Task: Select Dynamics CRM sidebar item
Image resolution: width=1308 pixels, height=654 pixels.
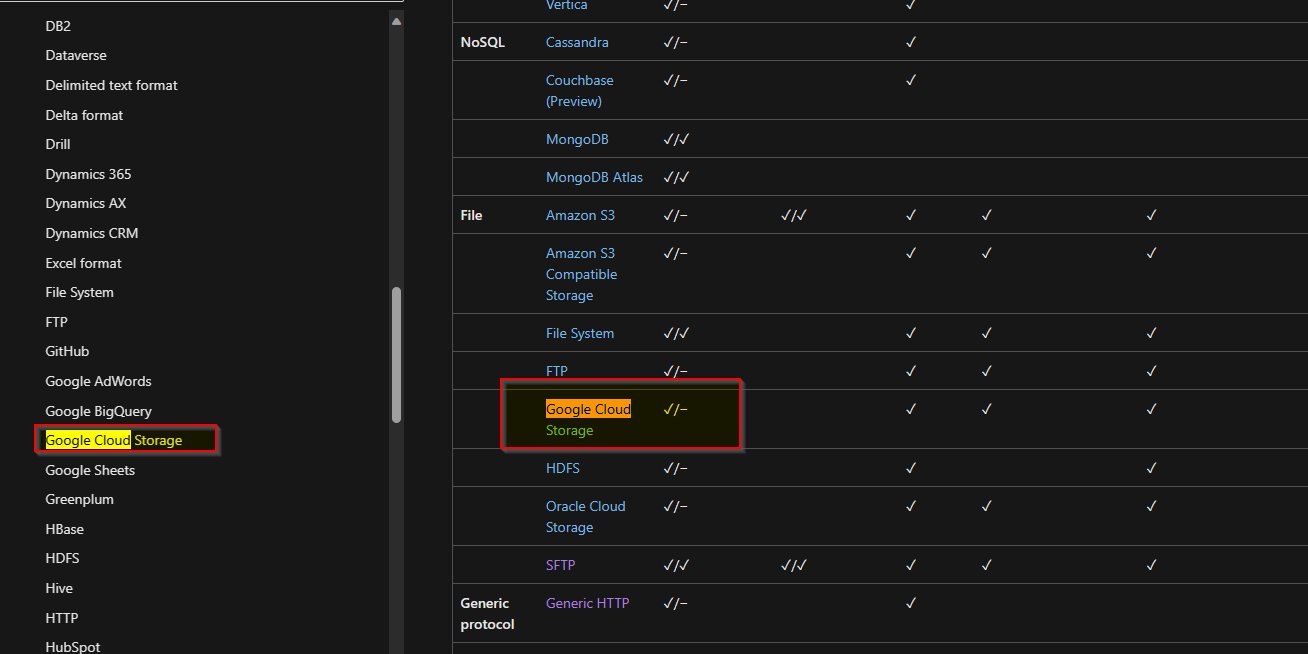Action: (x=92, y=233)
